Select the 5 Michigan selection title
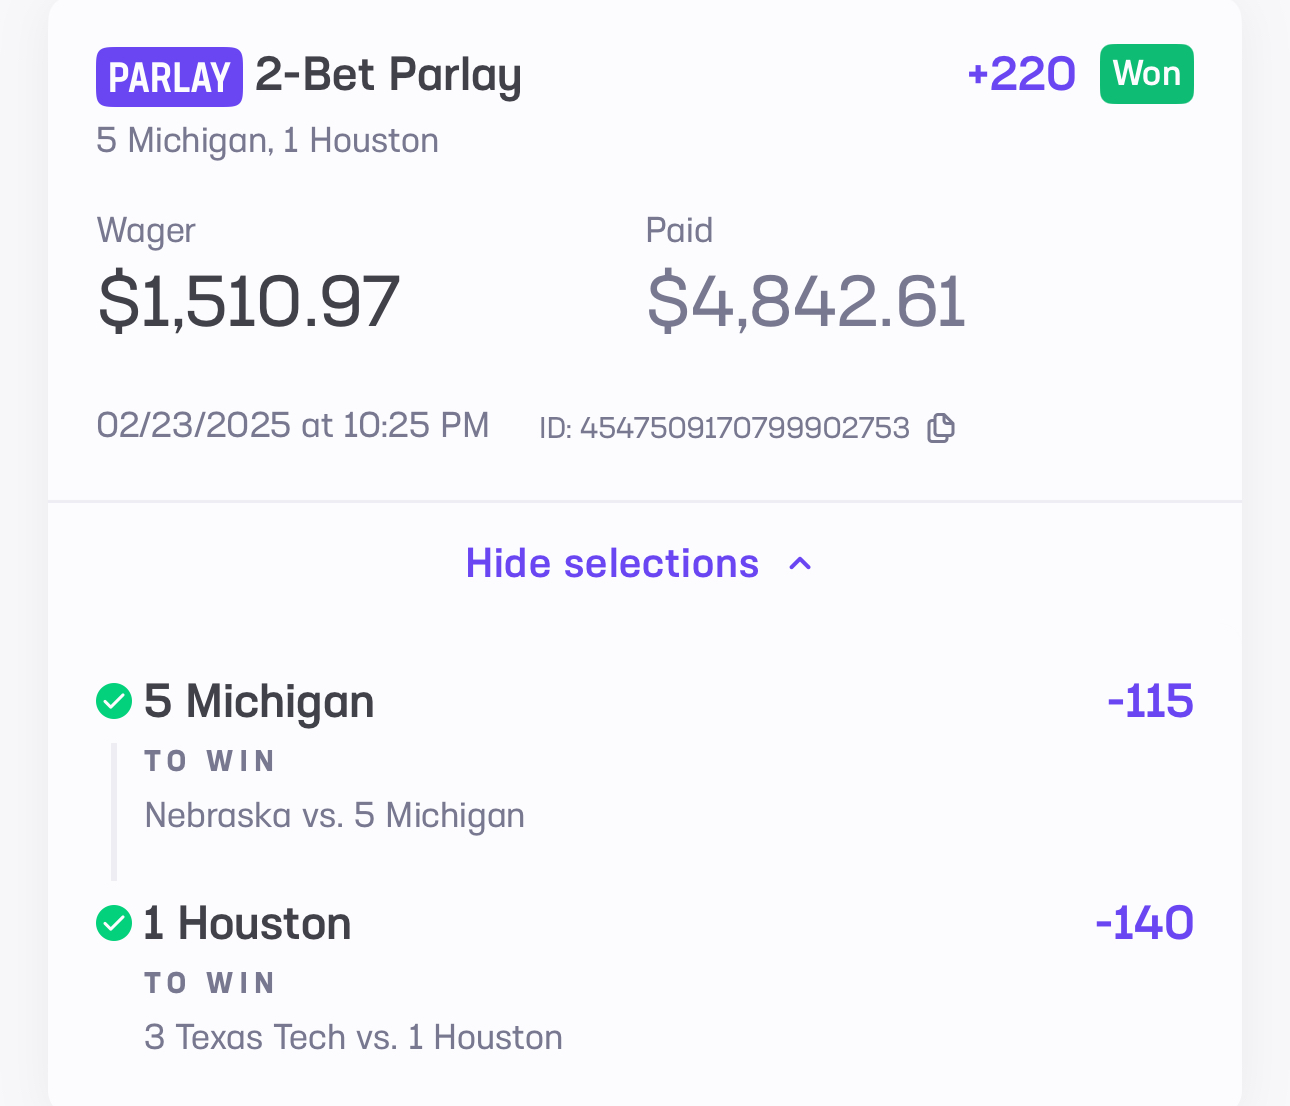 [259, 701]
